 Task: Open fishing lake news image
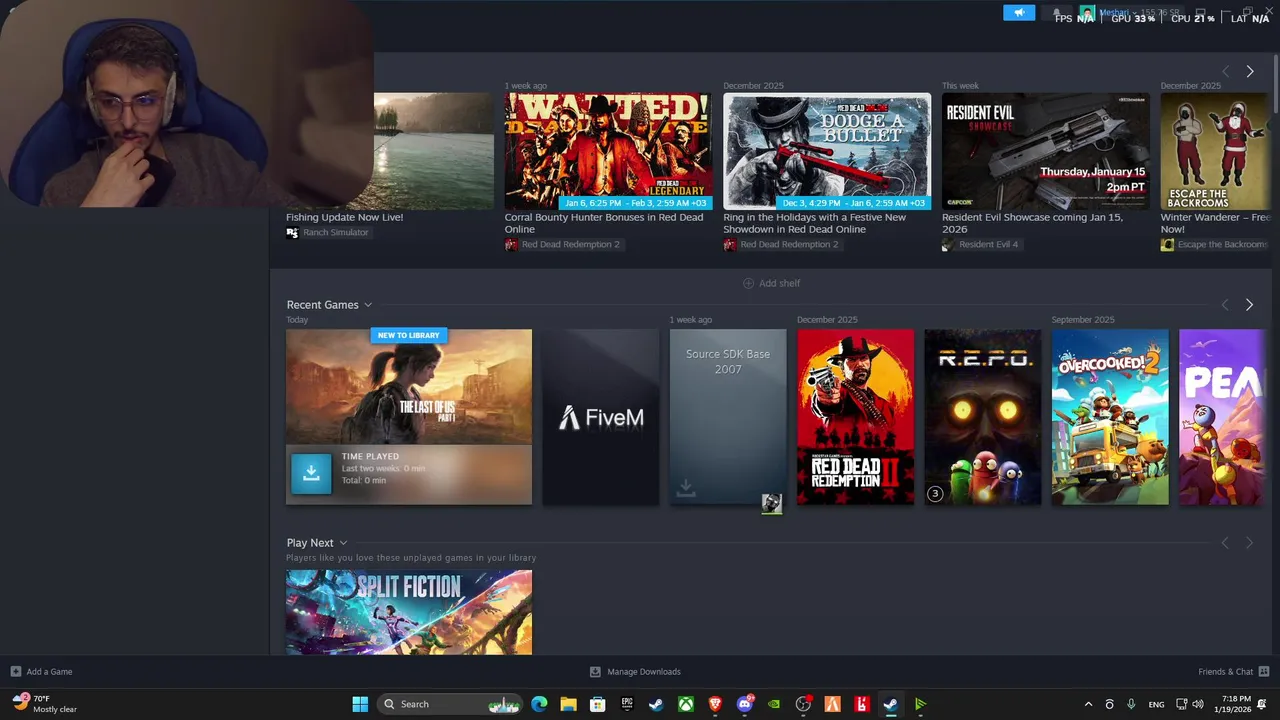(x=434, y=151)
